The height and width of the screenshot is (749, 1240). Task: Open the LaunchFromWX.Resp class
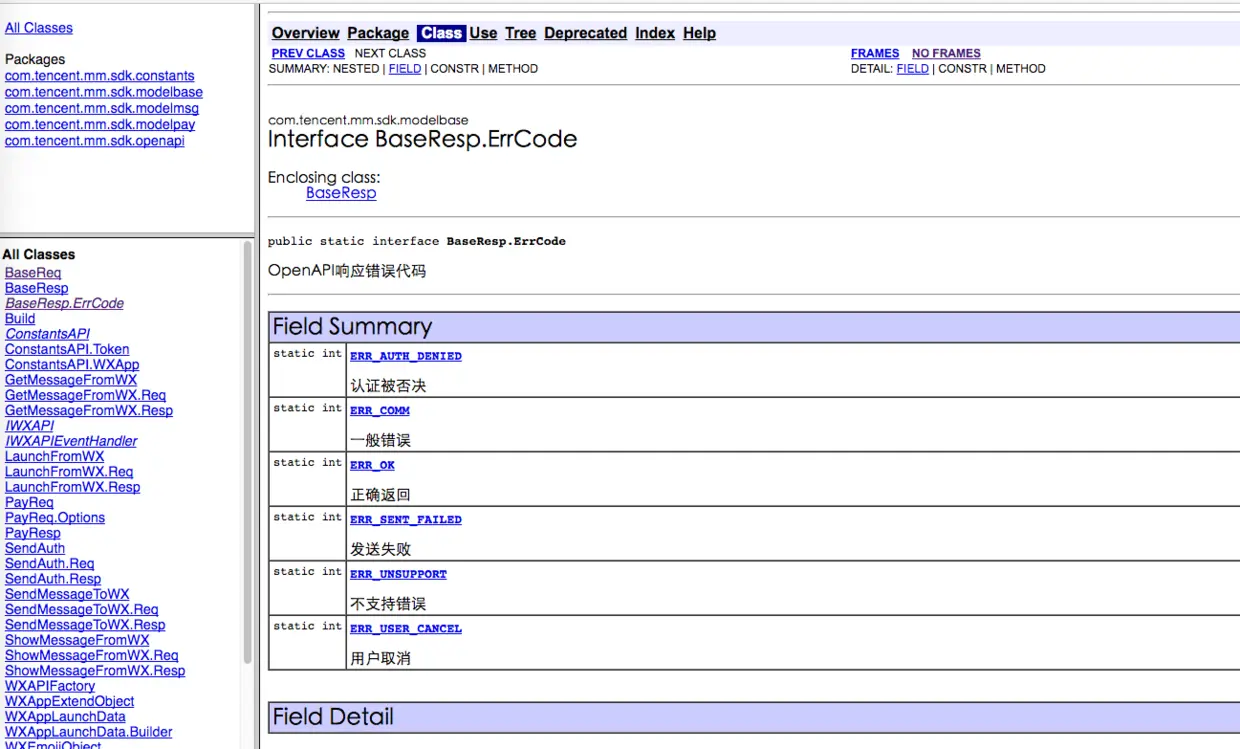click(72, 487)
